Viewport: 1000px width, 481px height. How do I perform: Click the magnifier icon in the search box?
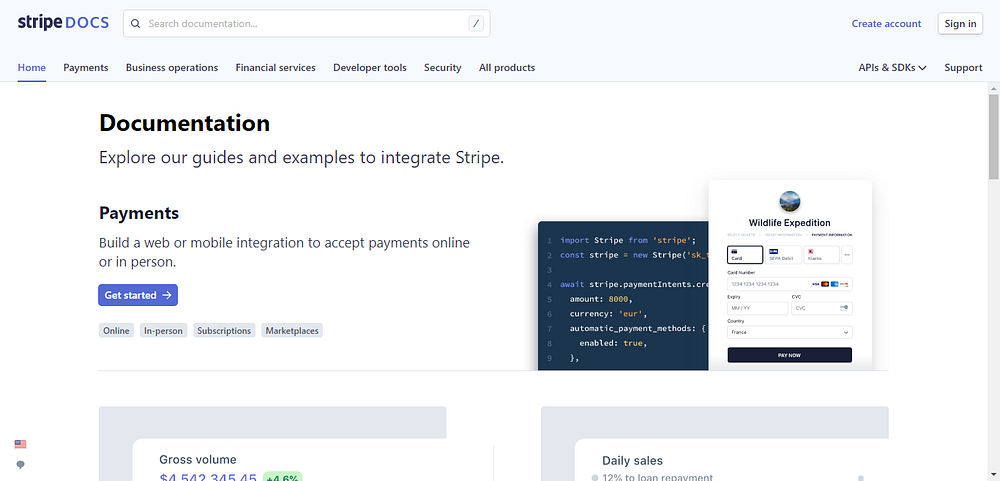point(135,24)
